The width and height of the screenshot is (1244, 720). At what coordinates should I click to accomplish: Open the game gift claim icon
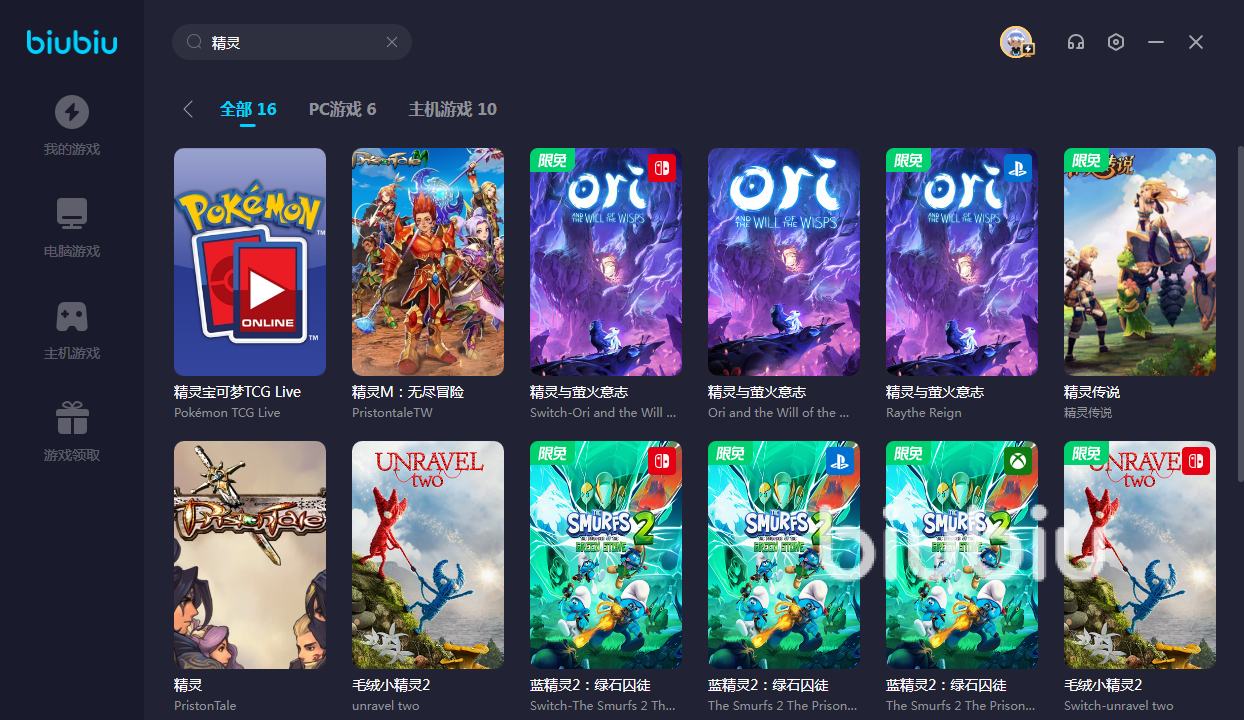(x=71, y=418)
